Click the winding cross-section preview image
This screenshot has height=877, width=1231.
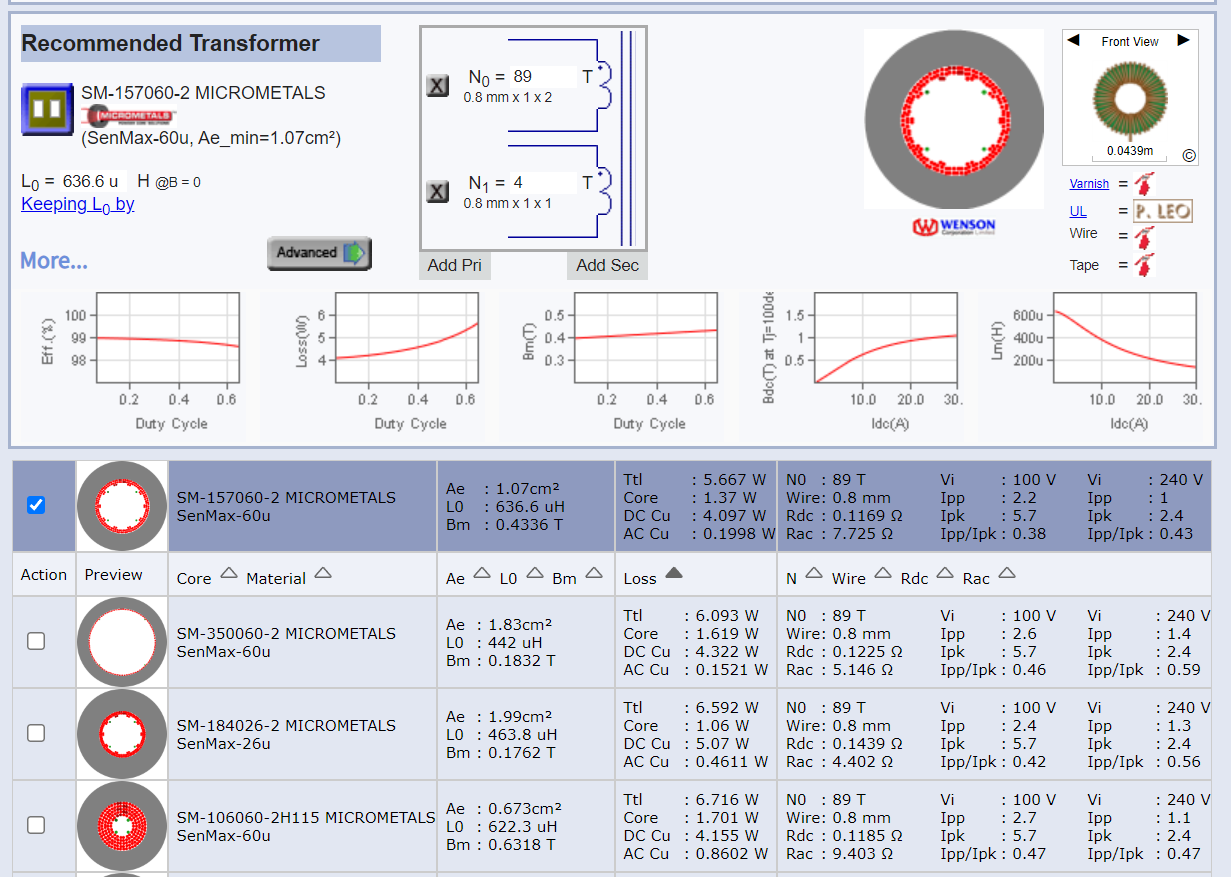(x=954, y=119)
